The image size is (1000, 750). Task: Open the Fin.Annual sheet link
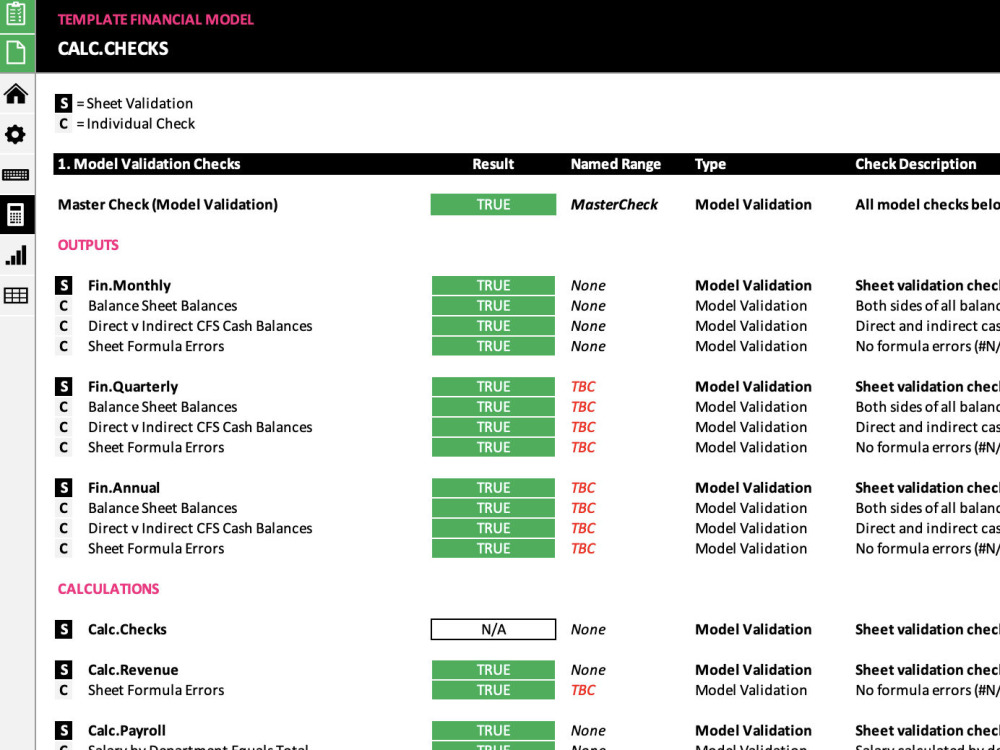click(x=124, y=488)
